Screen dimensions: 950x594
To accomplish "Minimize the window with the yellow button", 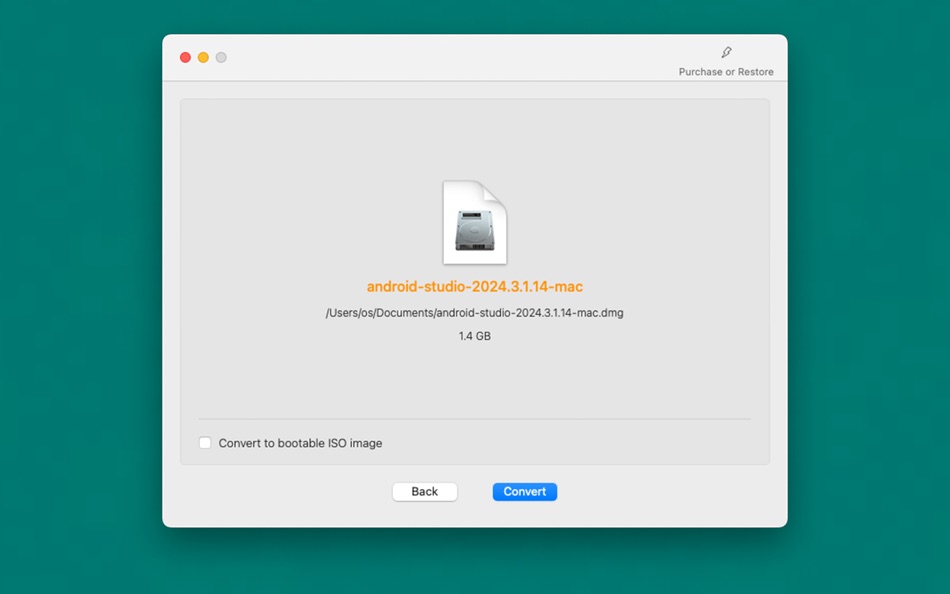I will [x=204, y=58].
